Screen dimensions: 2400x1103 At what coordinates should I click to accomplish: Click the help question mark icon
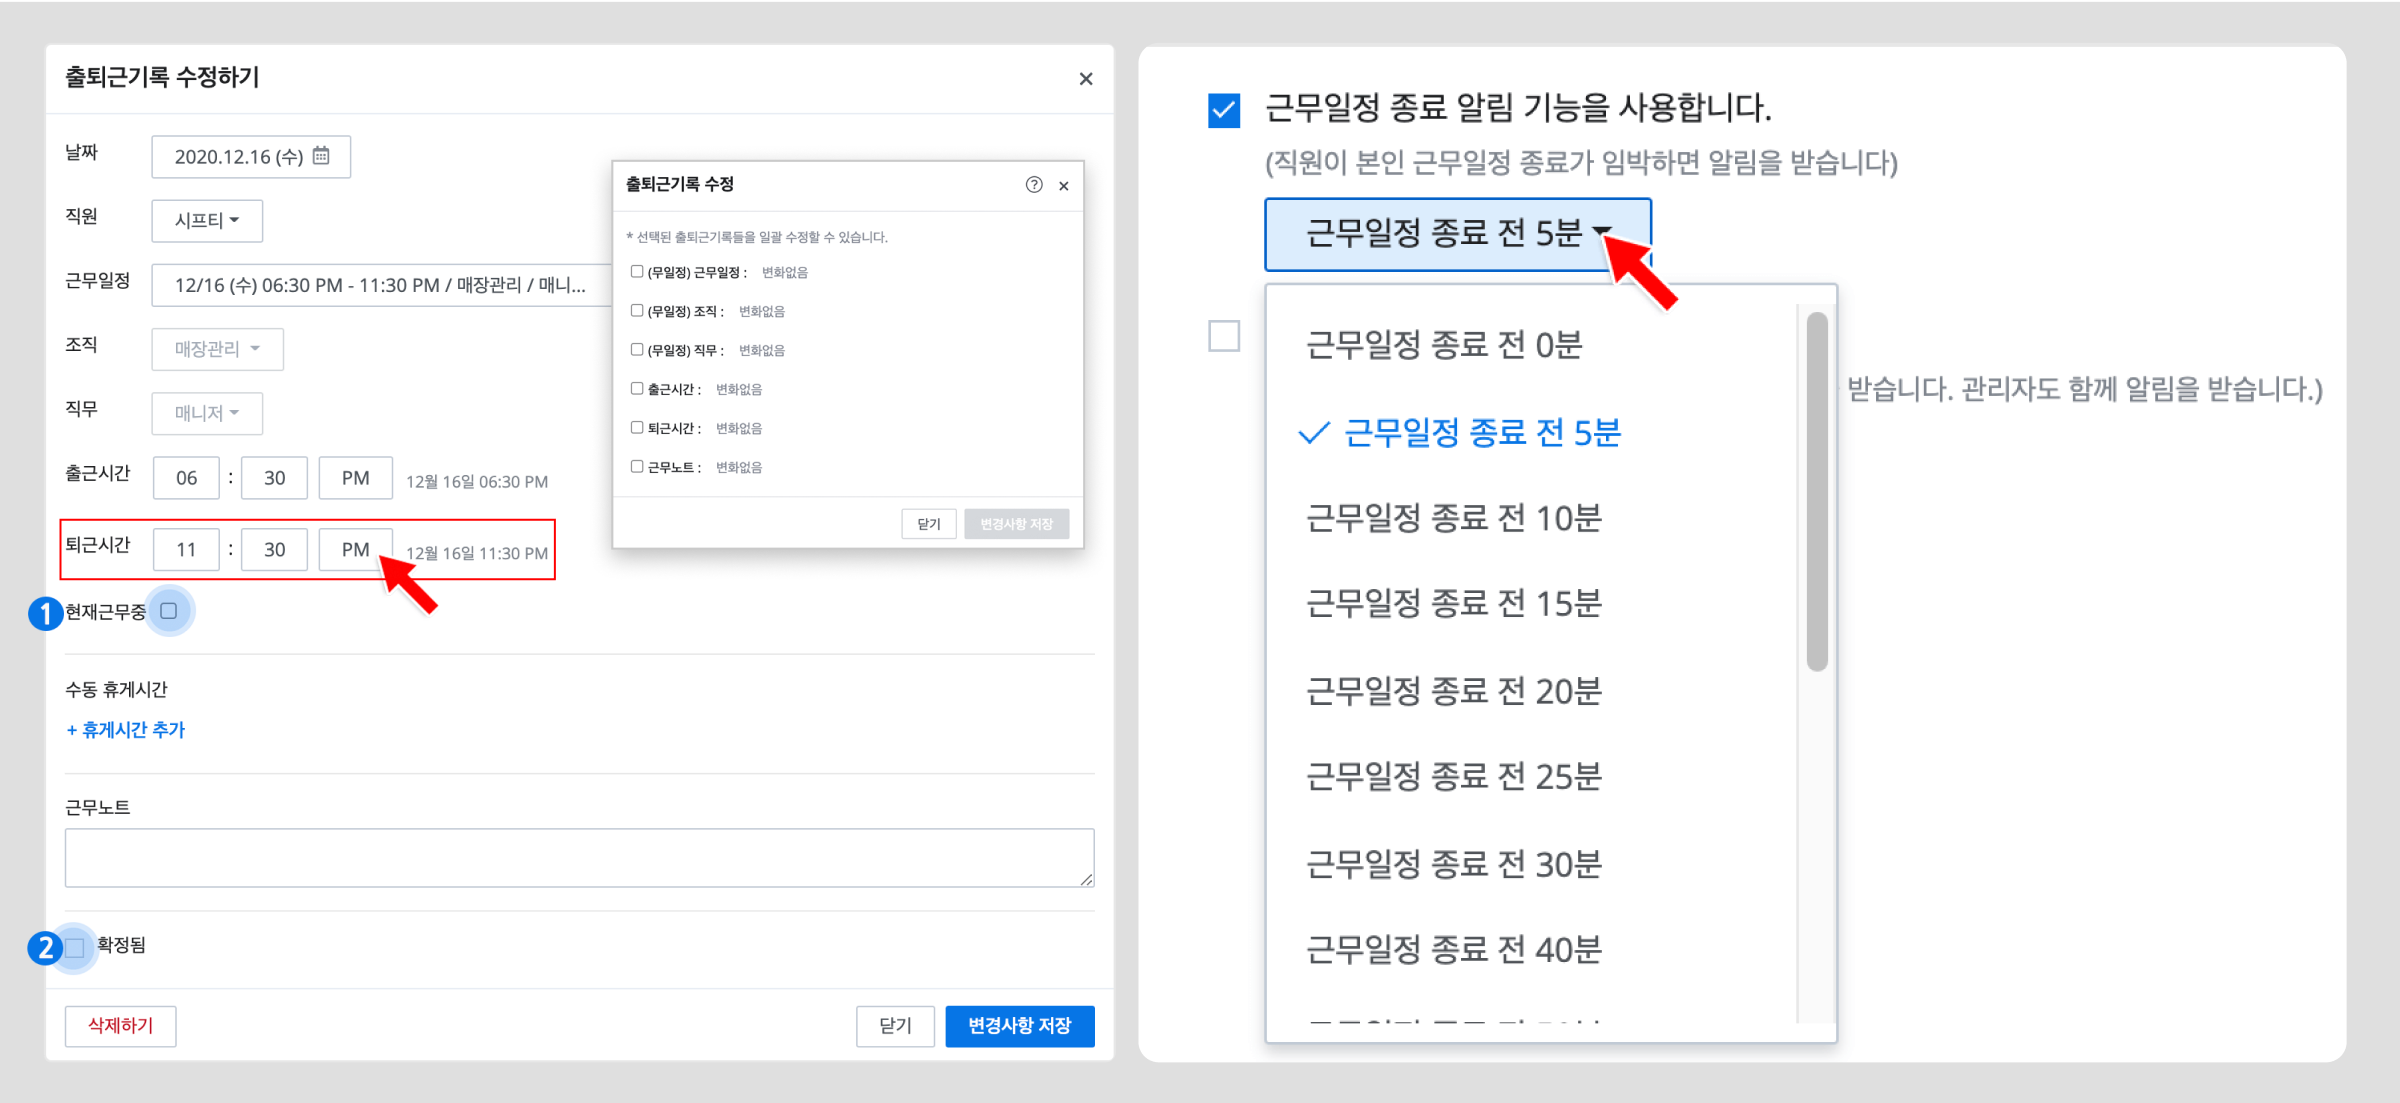(1034, 185)
